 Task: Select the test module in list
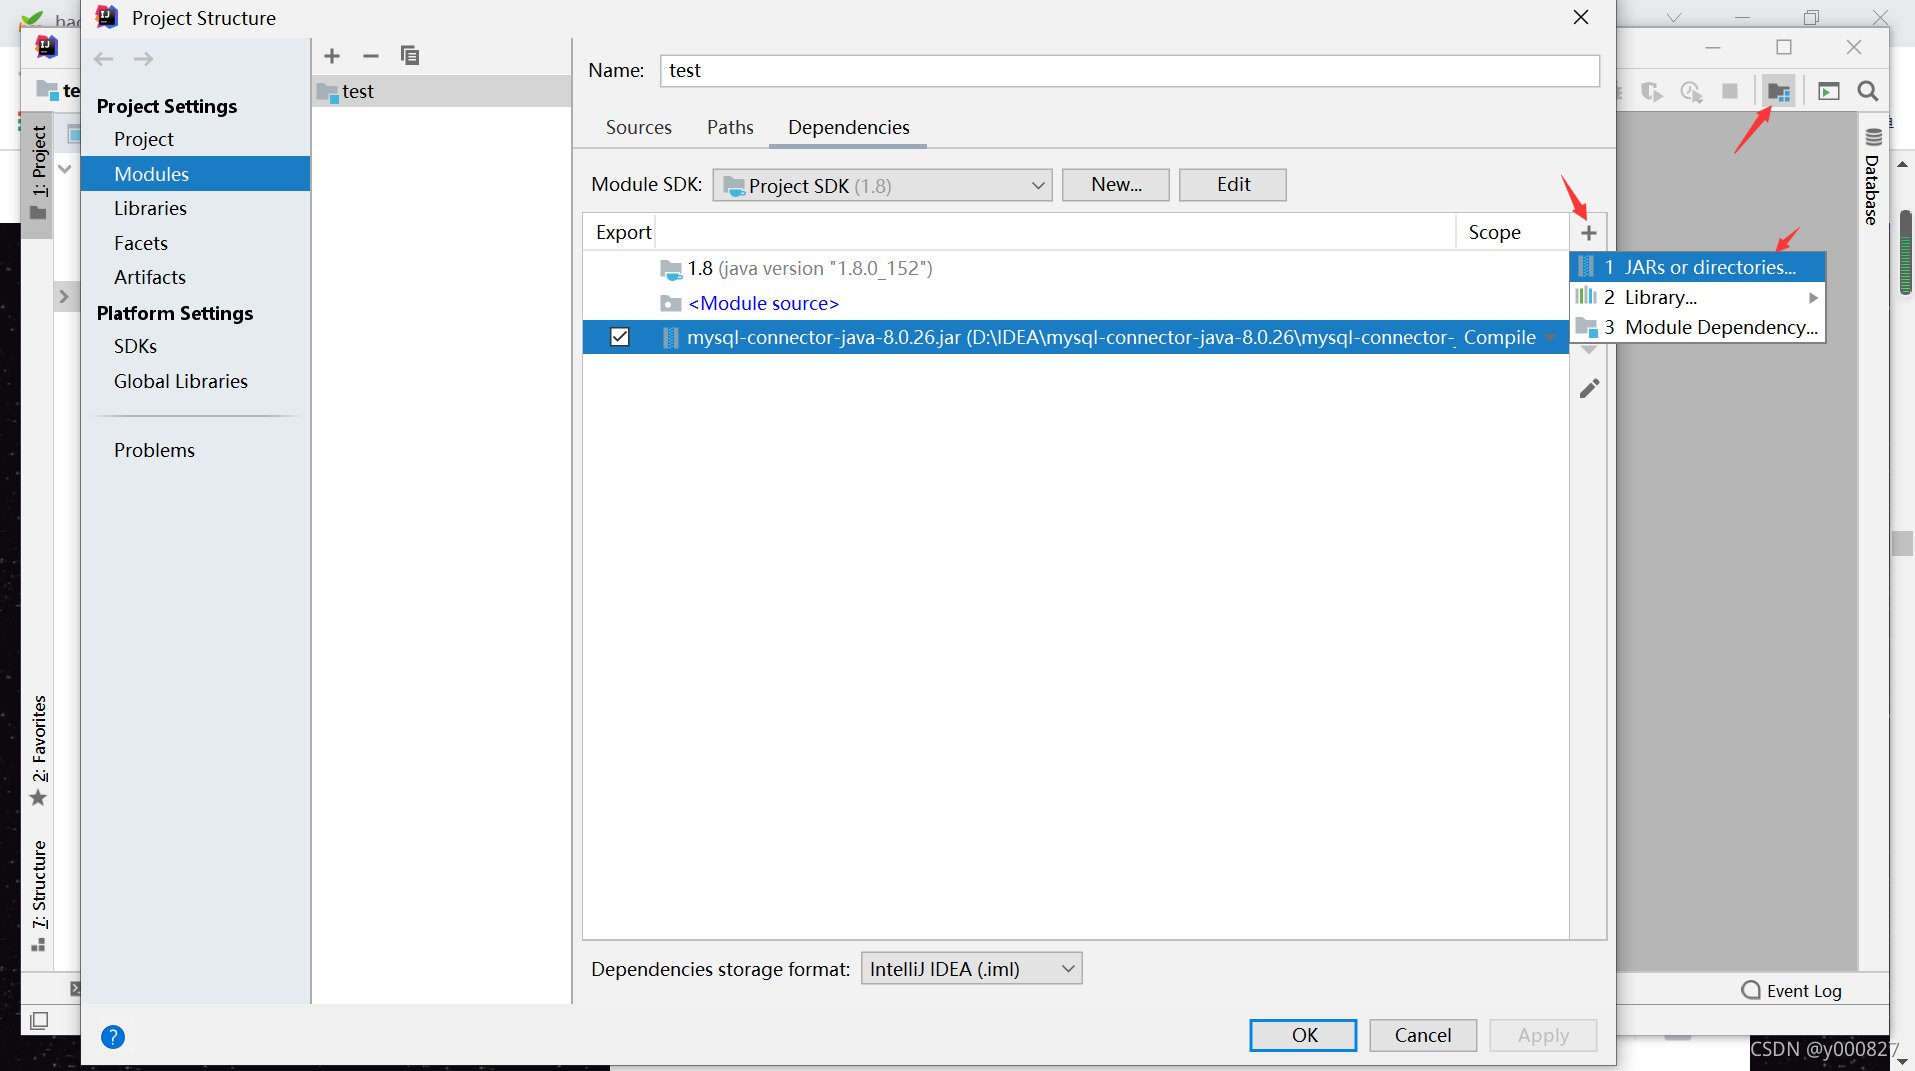[x=441, y=91]
